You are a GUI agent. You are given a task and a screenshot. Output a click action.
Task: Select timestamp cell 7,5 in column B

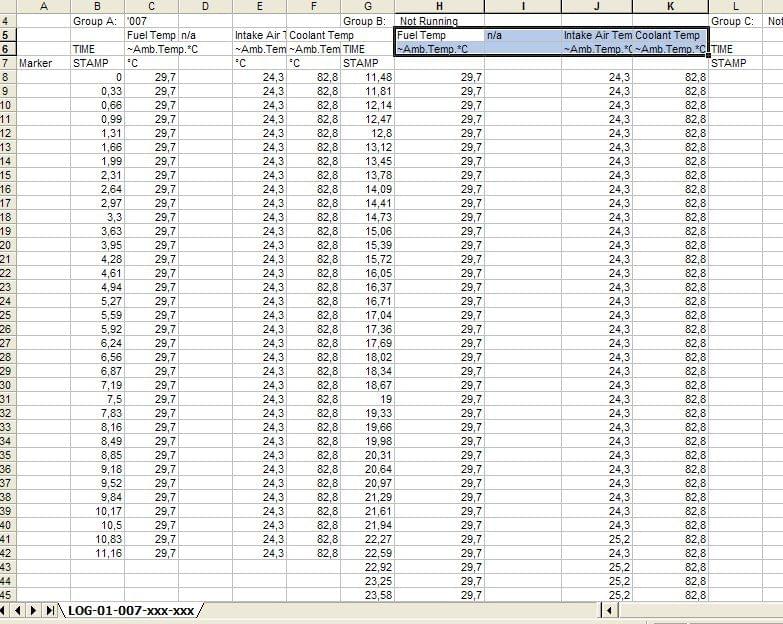point(97,399)
